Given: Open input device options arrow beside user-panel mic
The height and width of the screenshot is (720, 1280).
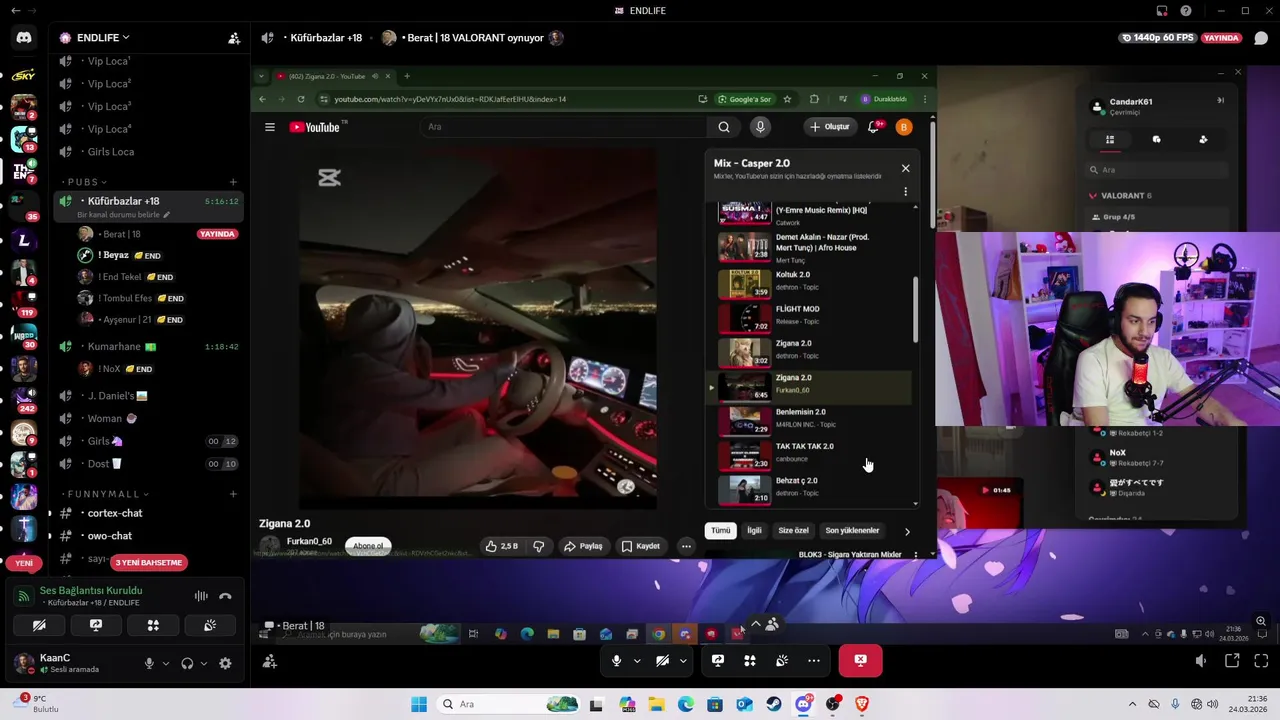Looking at the screenshot, I should (166, 663).
